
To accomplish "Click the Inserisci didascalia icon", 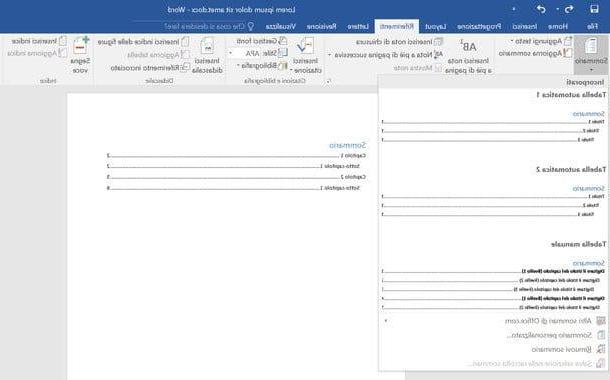I will tap(207, 46).
